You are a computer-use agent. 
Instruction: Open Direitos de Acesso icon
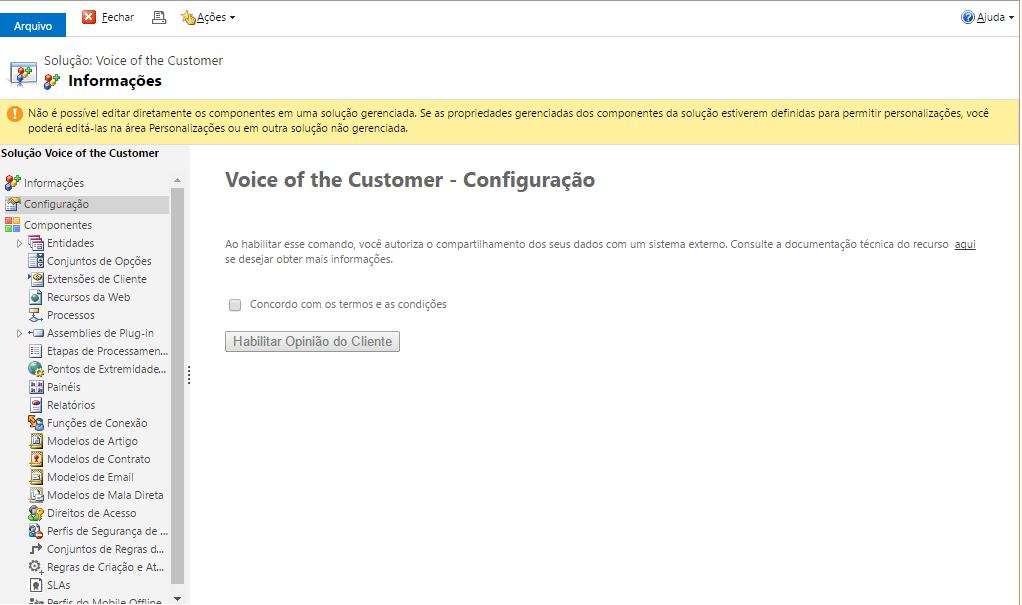click(36, 513)
